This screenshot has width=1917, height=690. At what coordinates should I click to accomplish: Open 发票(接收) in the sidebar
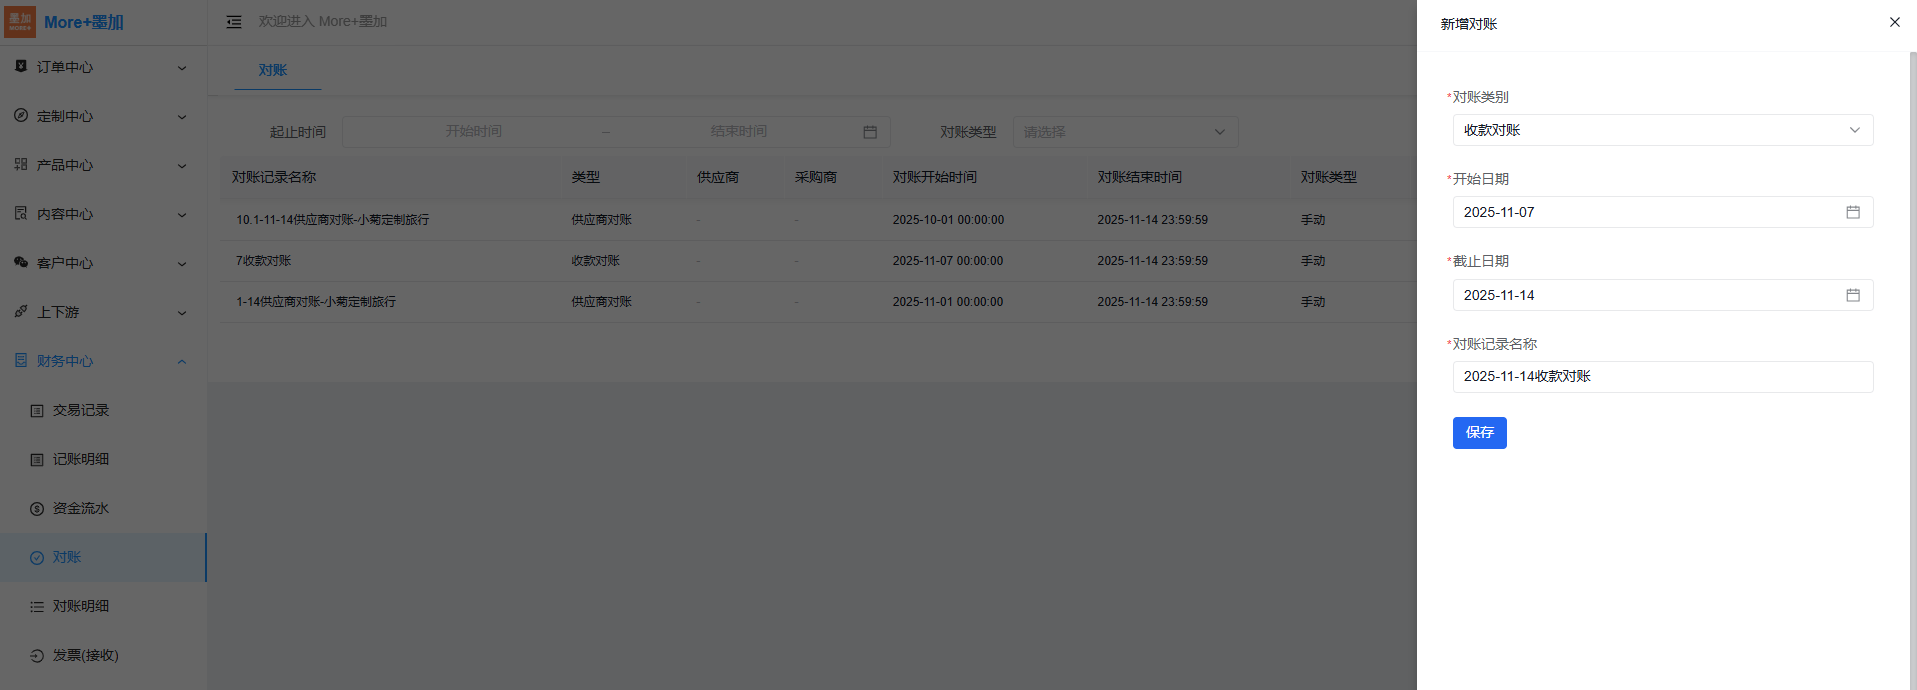tap(85, 655)
